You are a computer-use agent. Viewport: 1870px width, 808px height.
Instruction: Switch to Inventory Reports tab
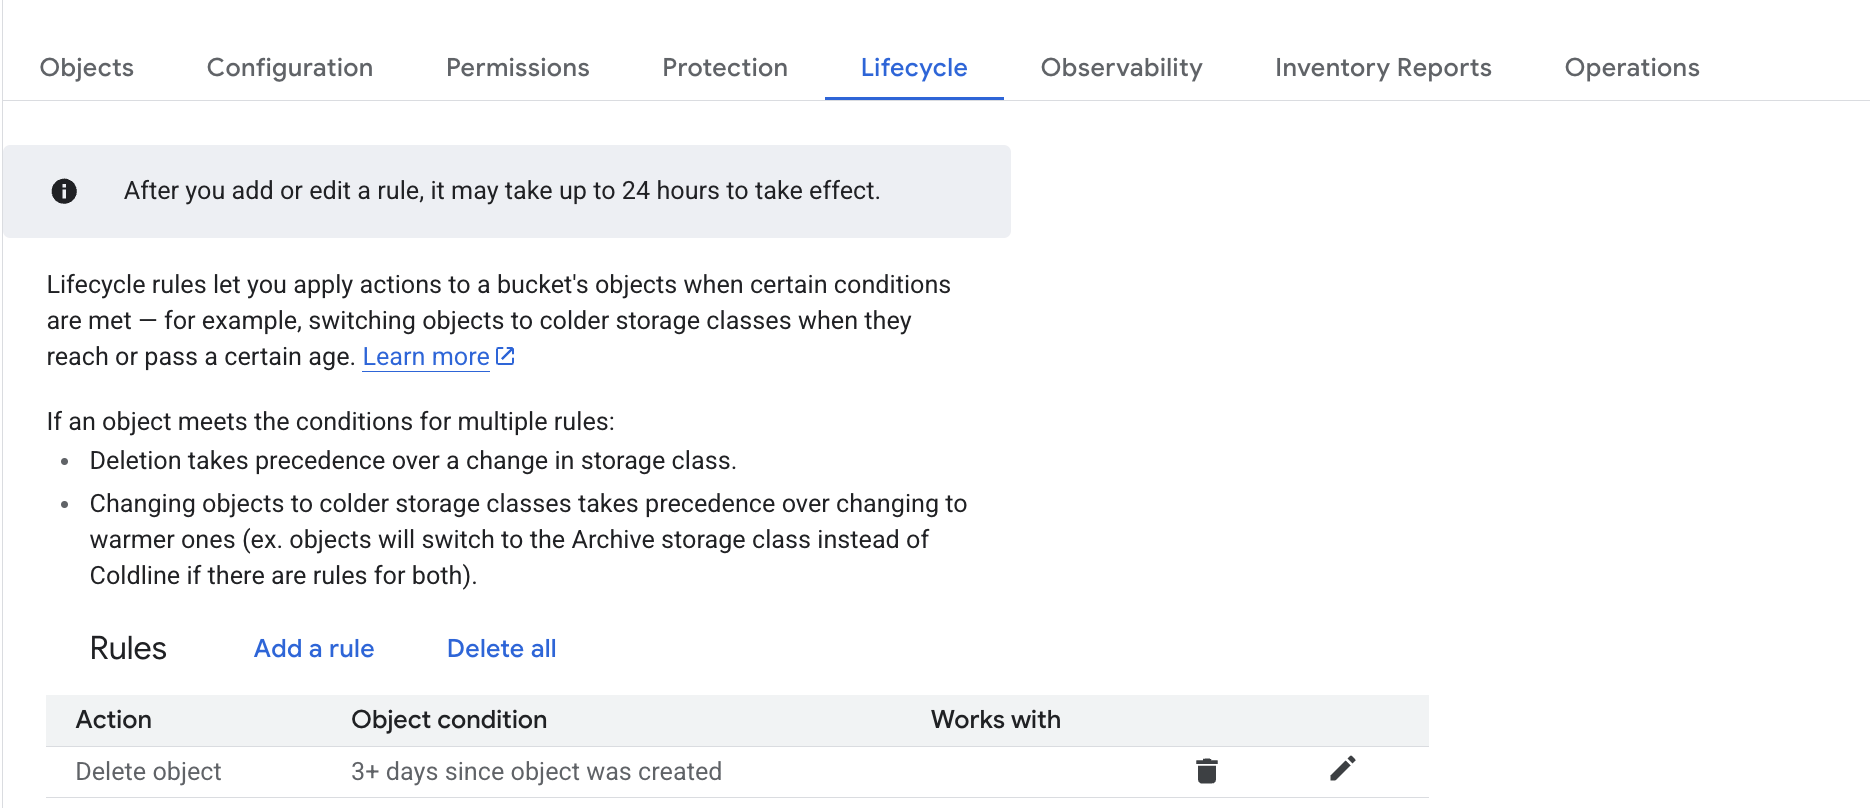point(1383,68)
